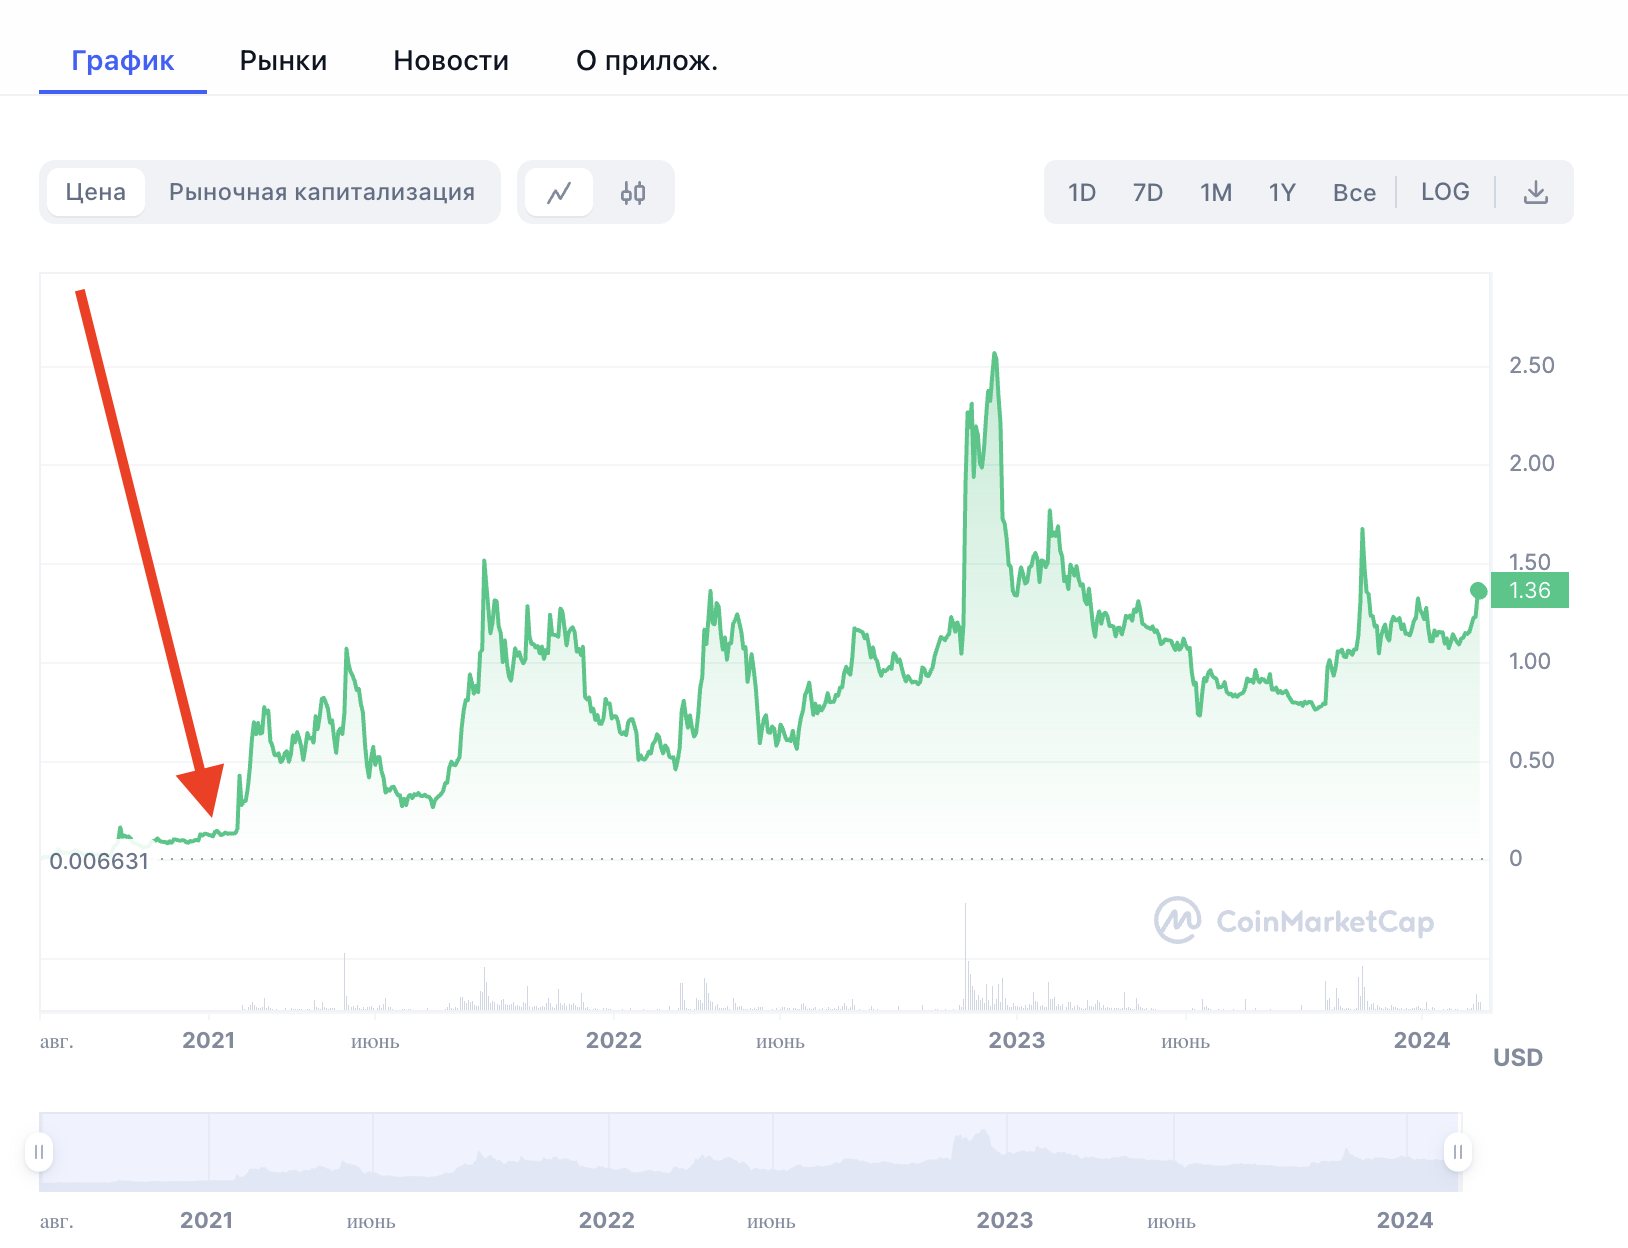The image size is (1628, 1248).
Task: Go to the Новости tab
Action: pyautogui.click(x=451, y=61)
